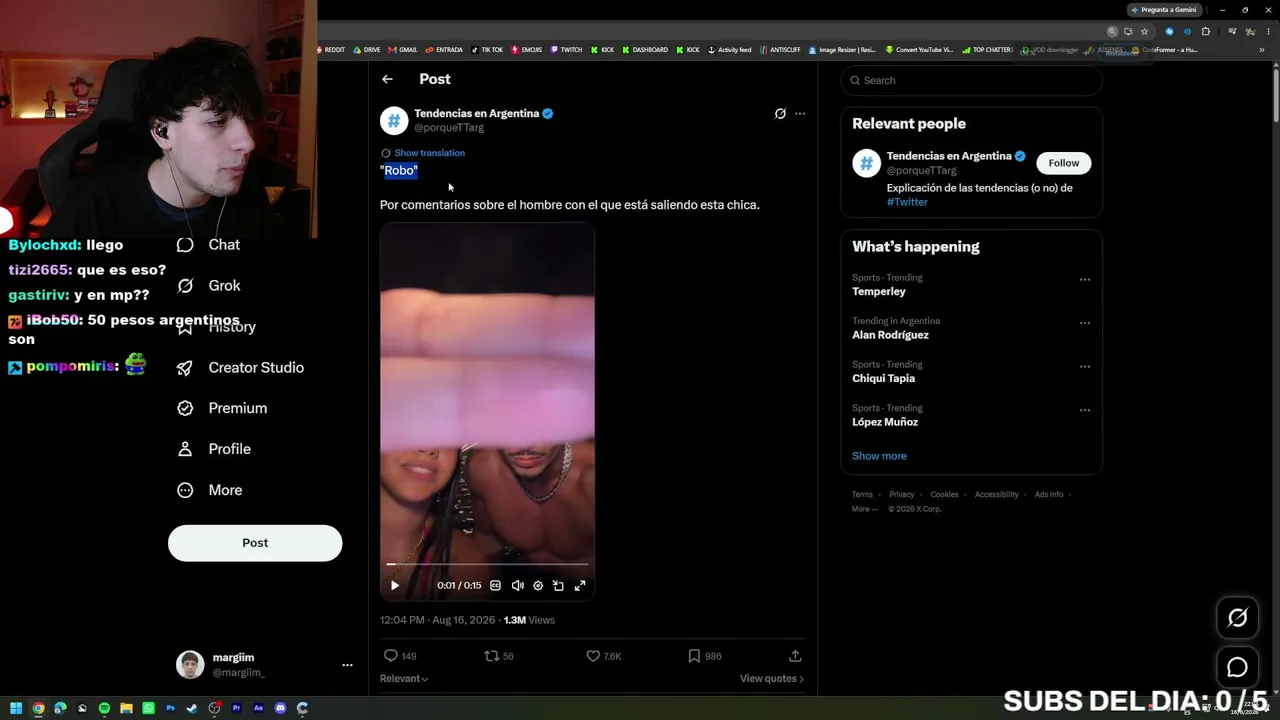This screenshot has height=720, width=1280.
Task: Open Discord from the taskbar
Action: coord(280,709)
